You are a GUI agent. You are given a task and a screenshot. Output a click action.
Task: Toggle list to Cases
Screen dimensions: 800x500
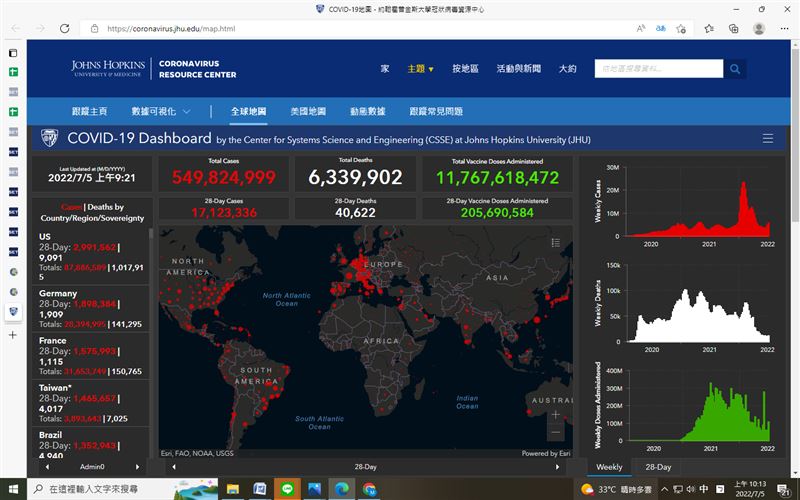pos(71,207)
